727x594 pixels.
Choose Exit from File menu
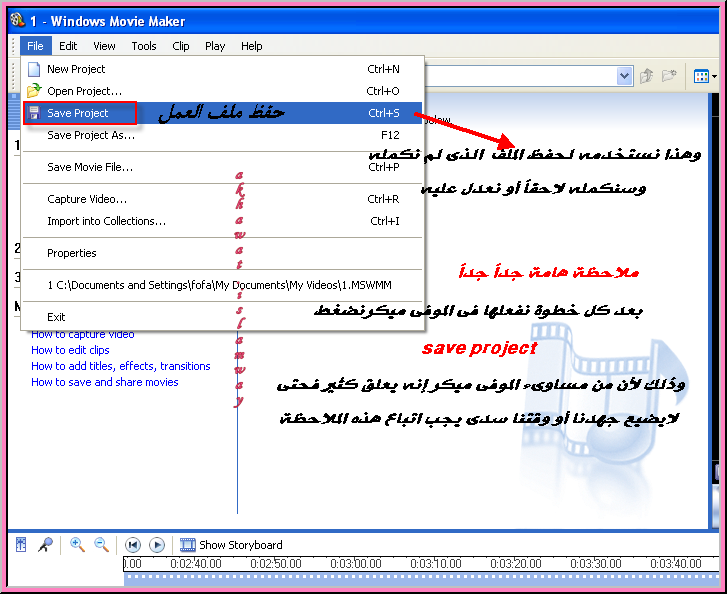click(x=223, y=317)
